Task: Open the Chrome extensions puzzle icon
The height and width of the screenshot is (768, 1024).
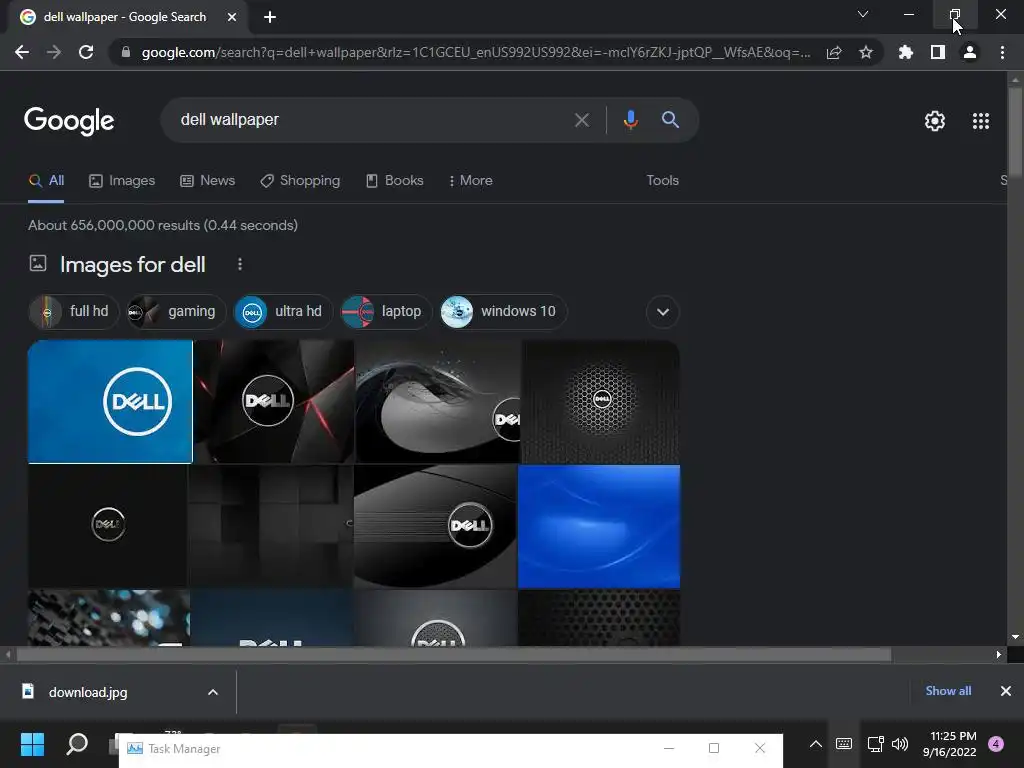Action: (x=906, y=52)
